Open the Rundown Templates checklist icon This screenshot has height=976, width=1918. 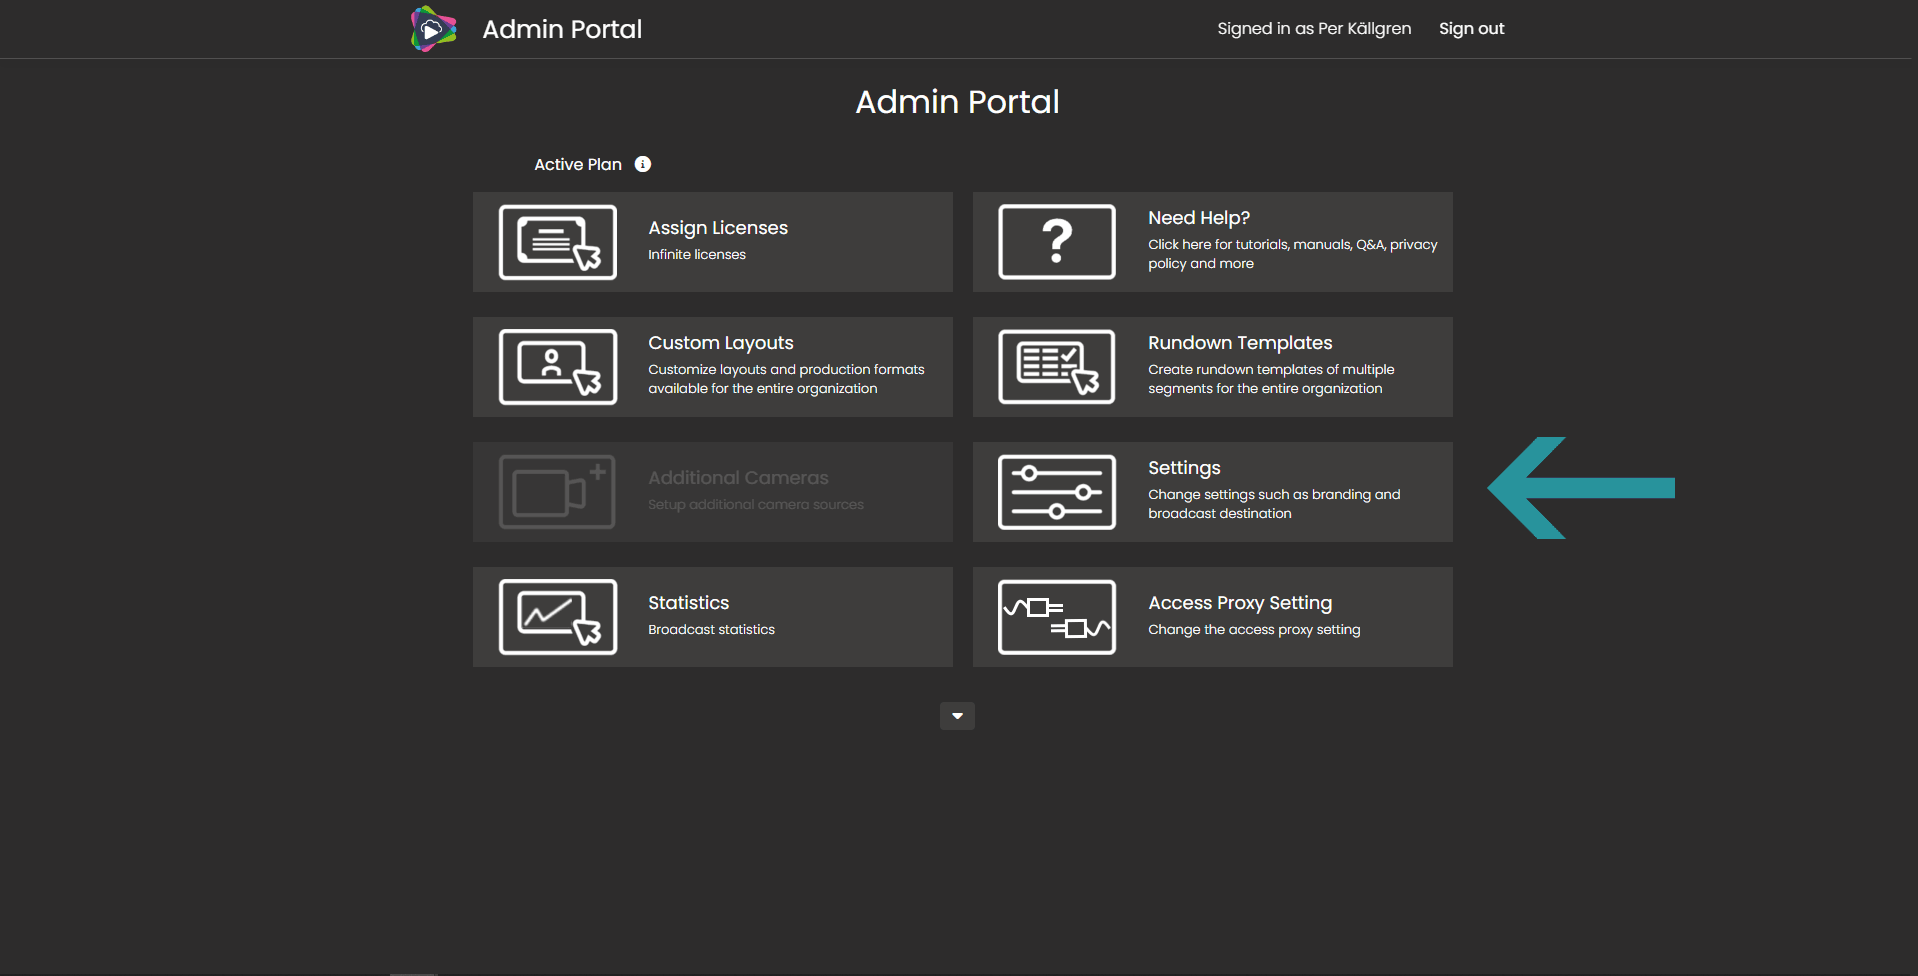[x=1057, y=367]
